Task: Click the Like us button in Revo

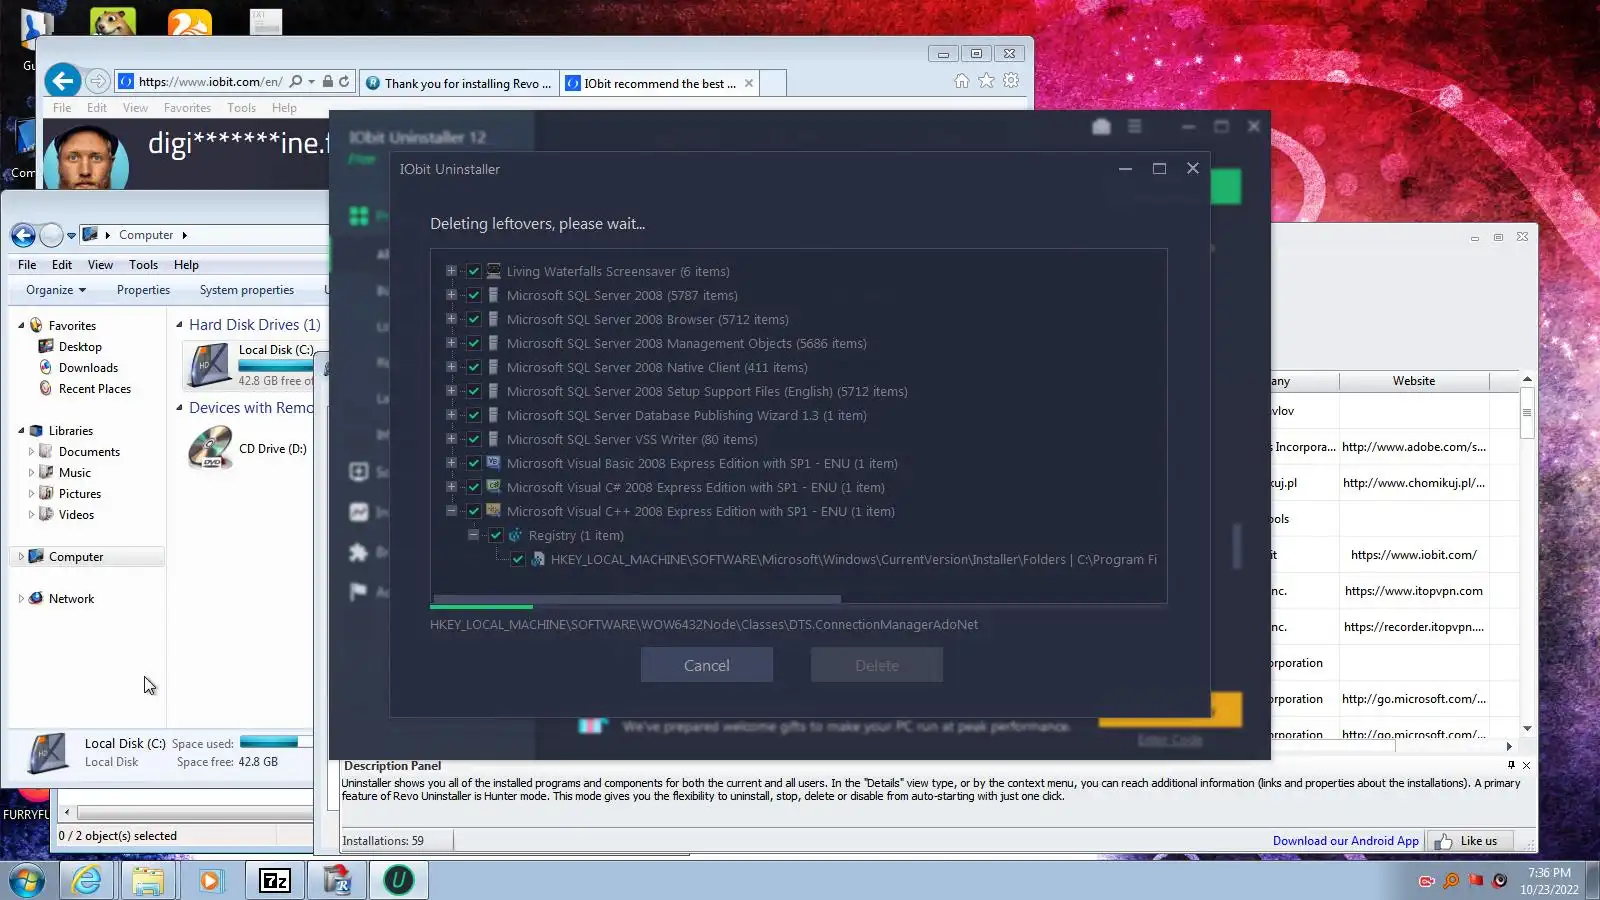Action: click(x=1470, y=841)
